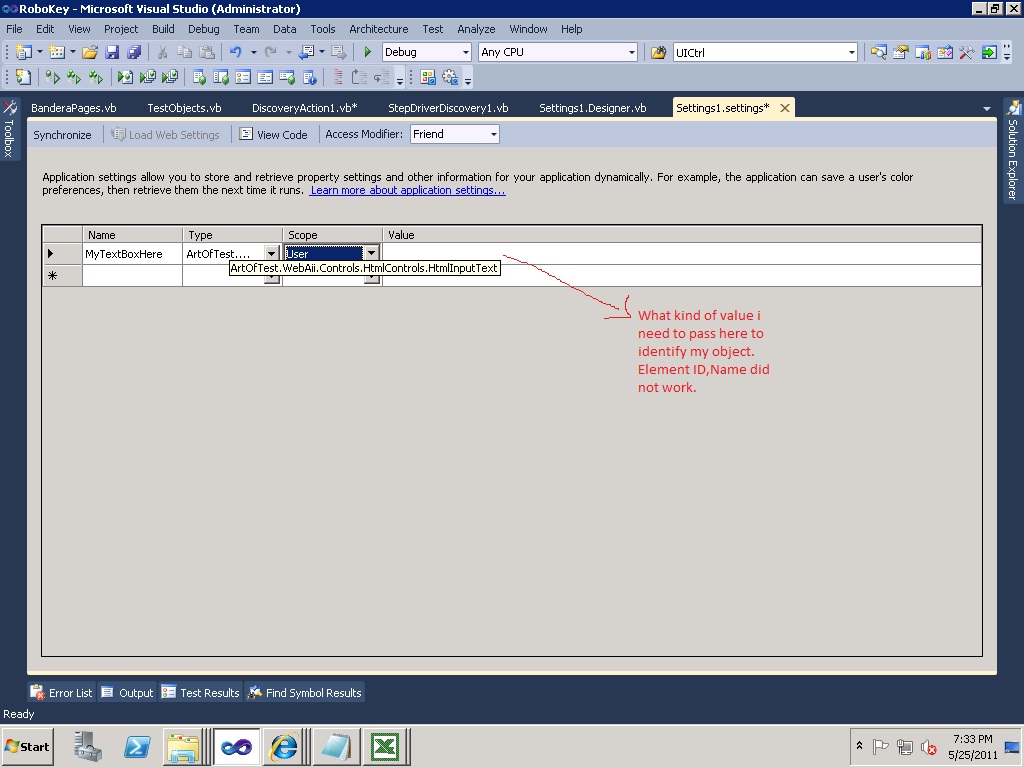The height and width of the screenshot is (768, 1024).
Task: Open PowerShell from the taskbar
Action: tap(137, 746)
